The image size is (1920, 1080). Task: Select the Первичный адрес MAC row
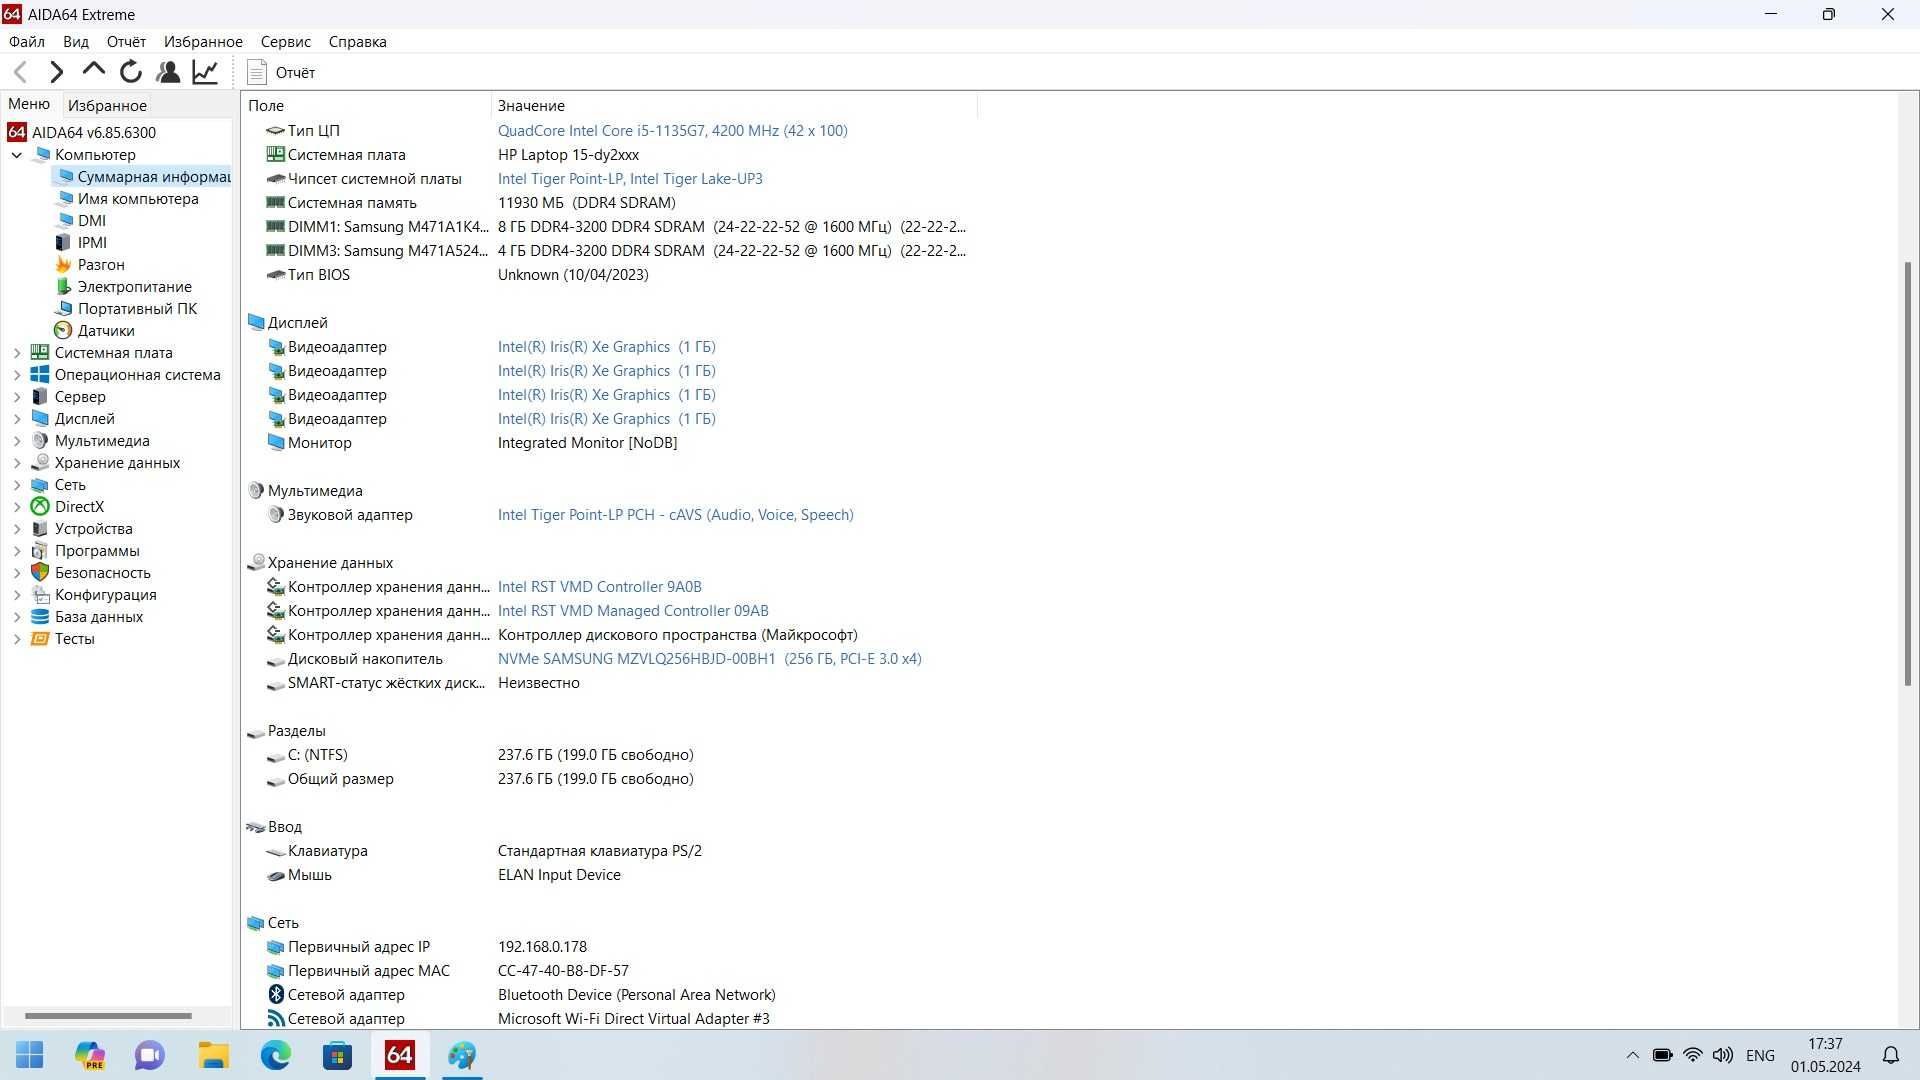tap(608, 971)
